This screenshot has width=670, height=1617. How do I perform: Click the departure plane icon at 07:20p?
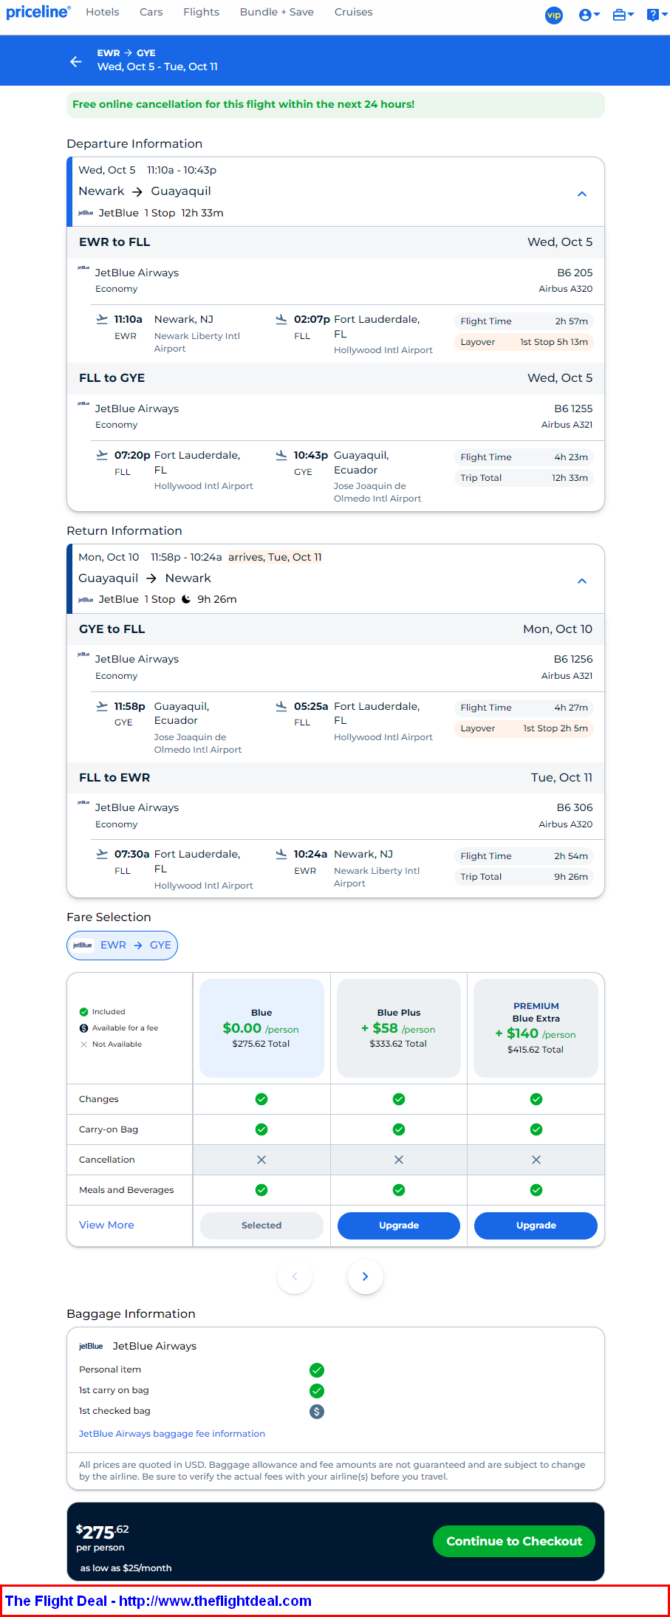tap(102, 455)
